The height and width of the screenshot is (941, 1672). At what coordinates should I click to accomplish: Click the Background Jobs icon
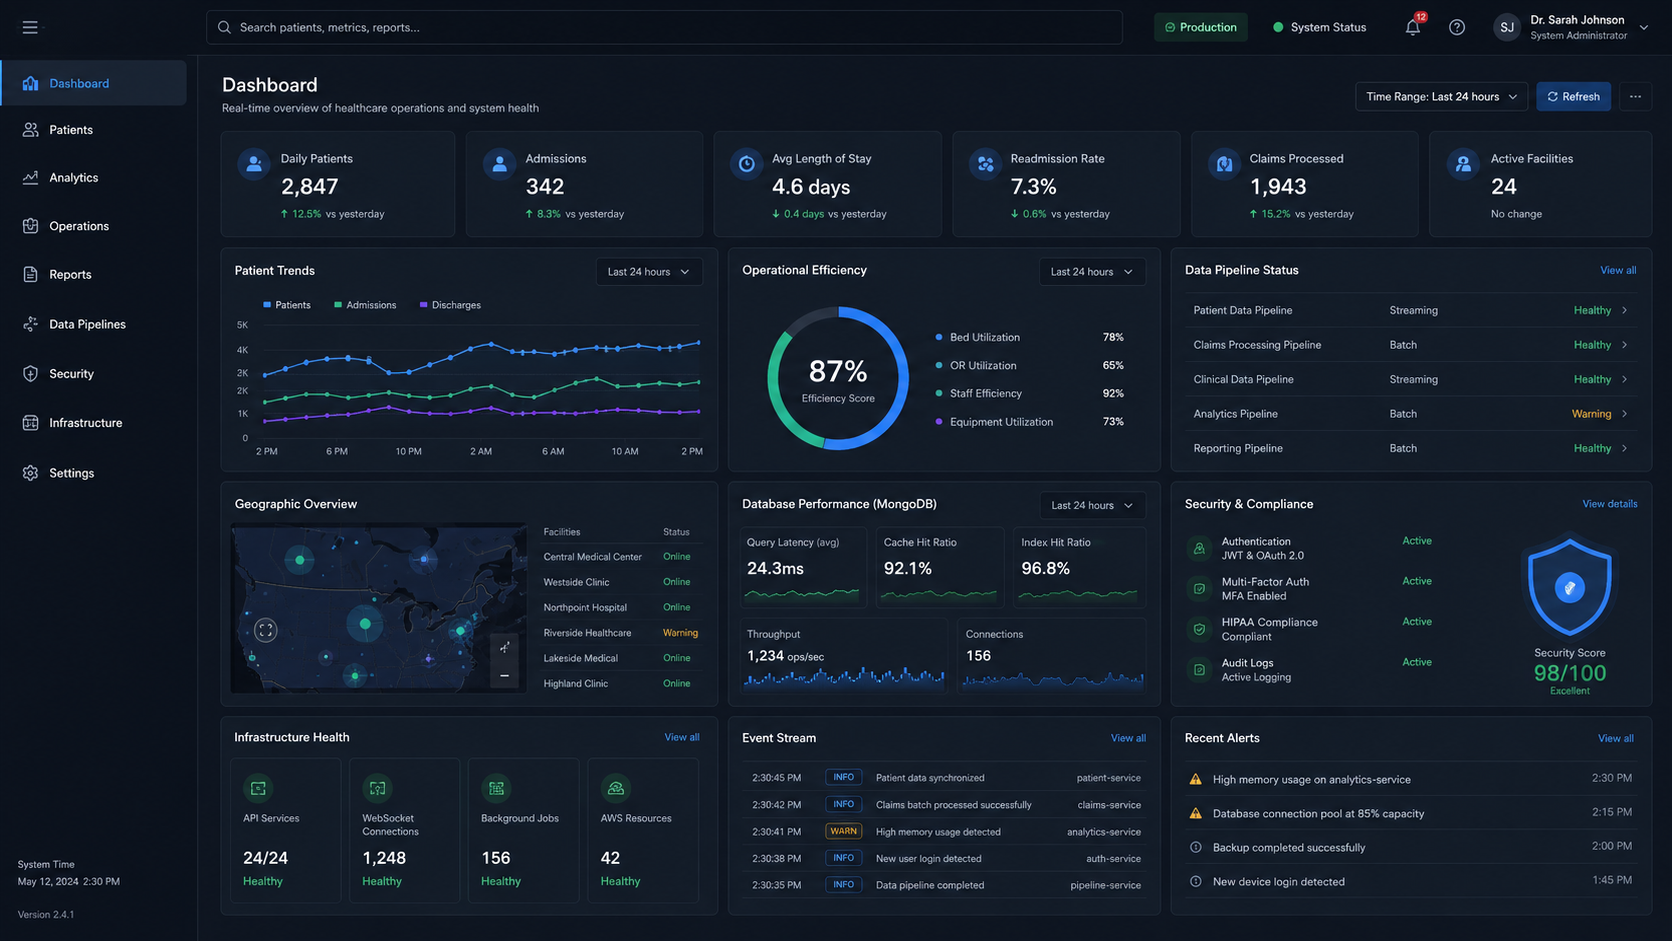[496, 789]
